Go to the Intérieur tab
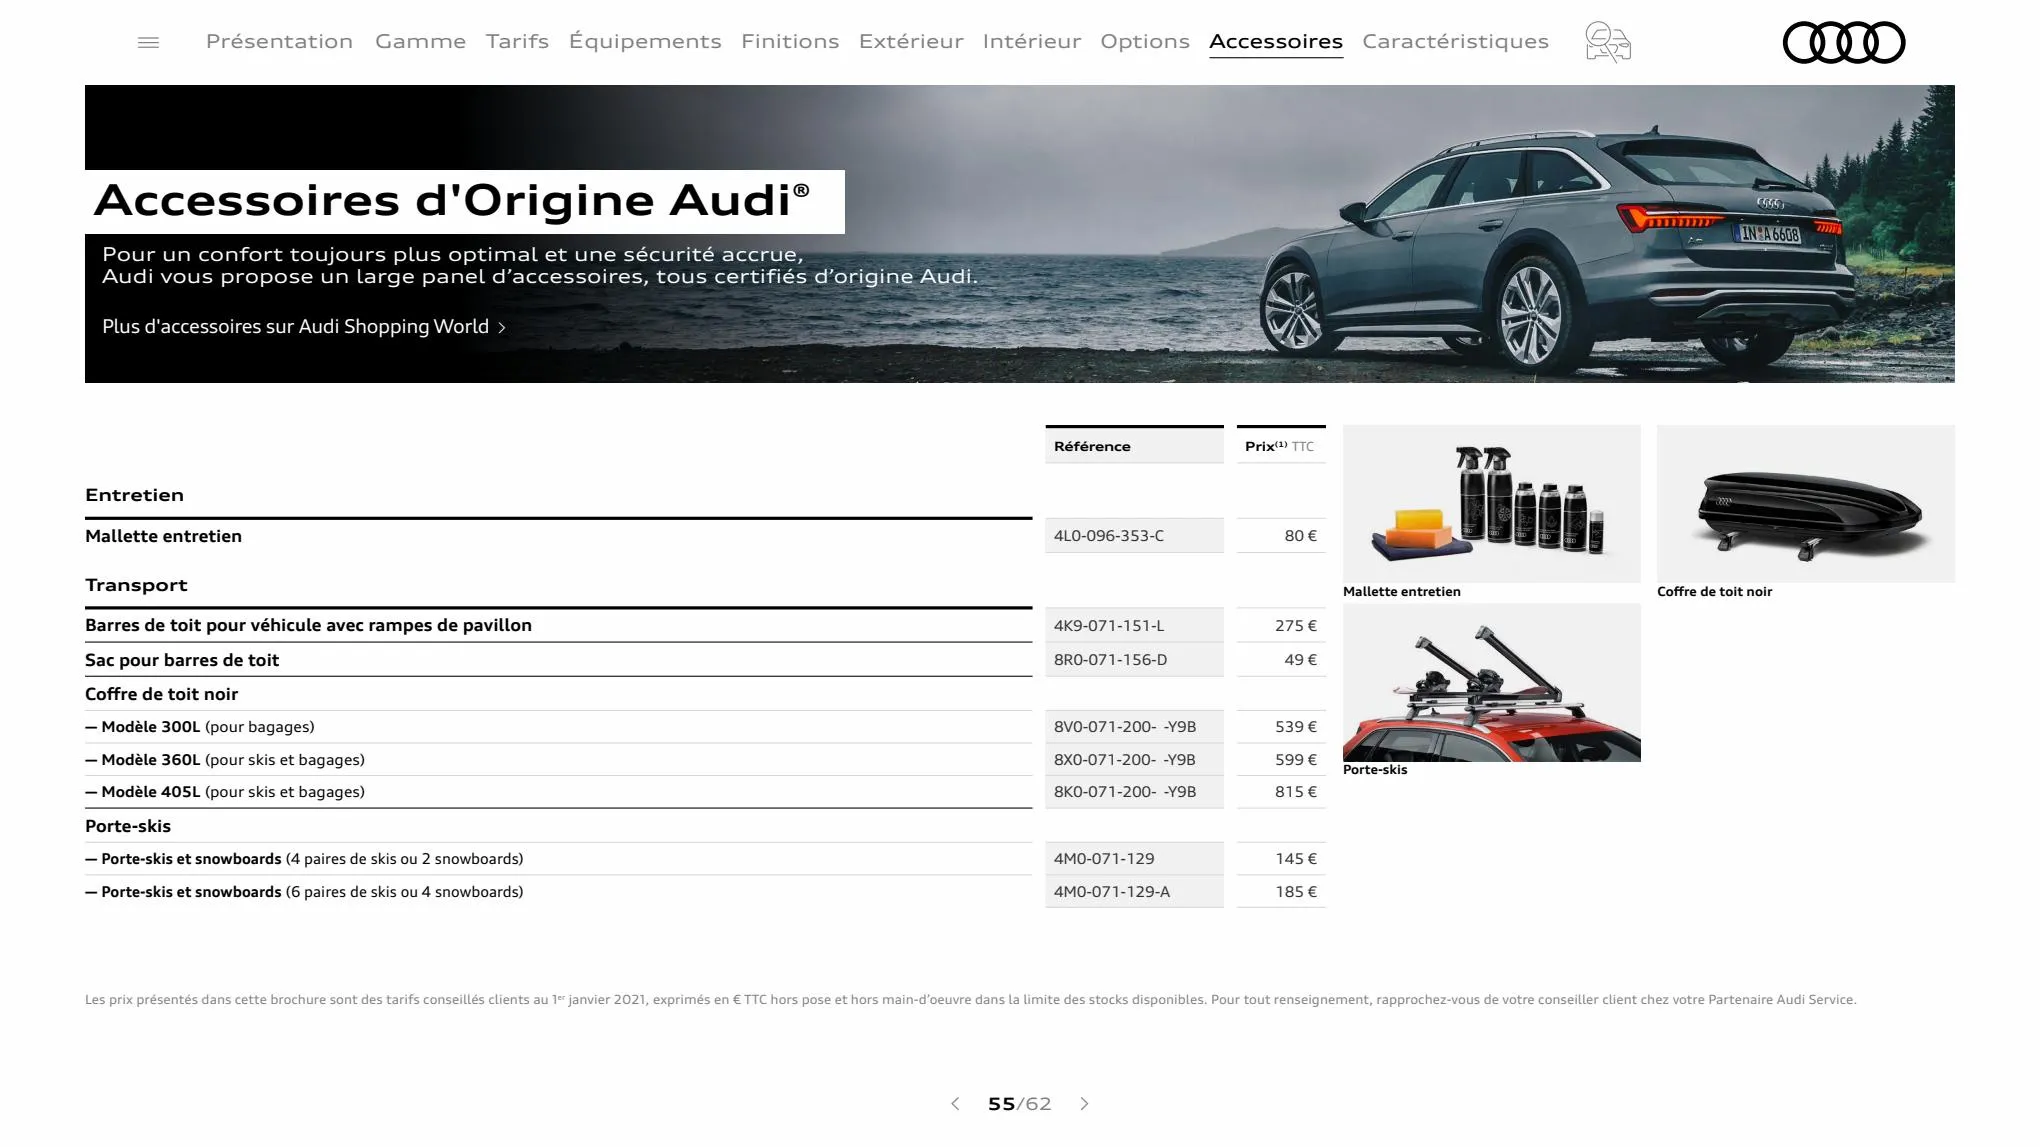This screenshot has height=1147, width=2040. [1032, 41]
